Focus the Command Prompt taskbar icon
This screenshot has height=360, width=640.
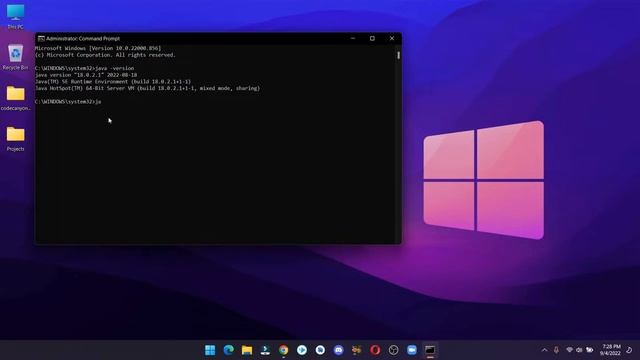coord(430,350)
